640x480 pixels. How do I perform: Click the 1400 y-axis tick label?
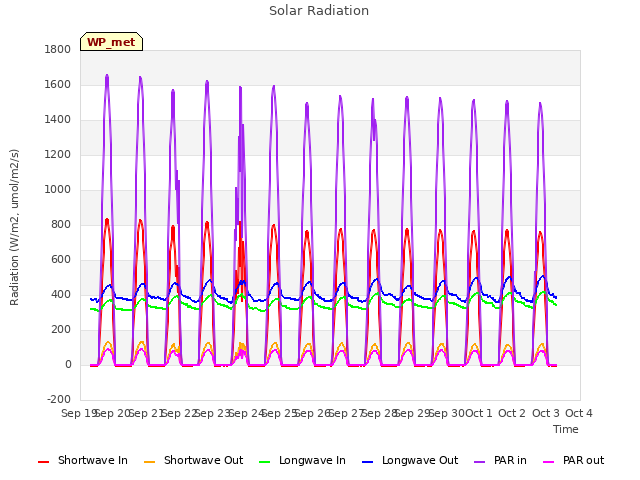(58, 120)
